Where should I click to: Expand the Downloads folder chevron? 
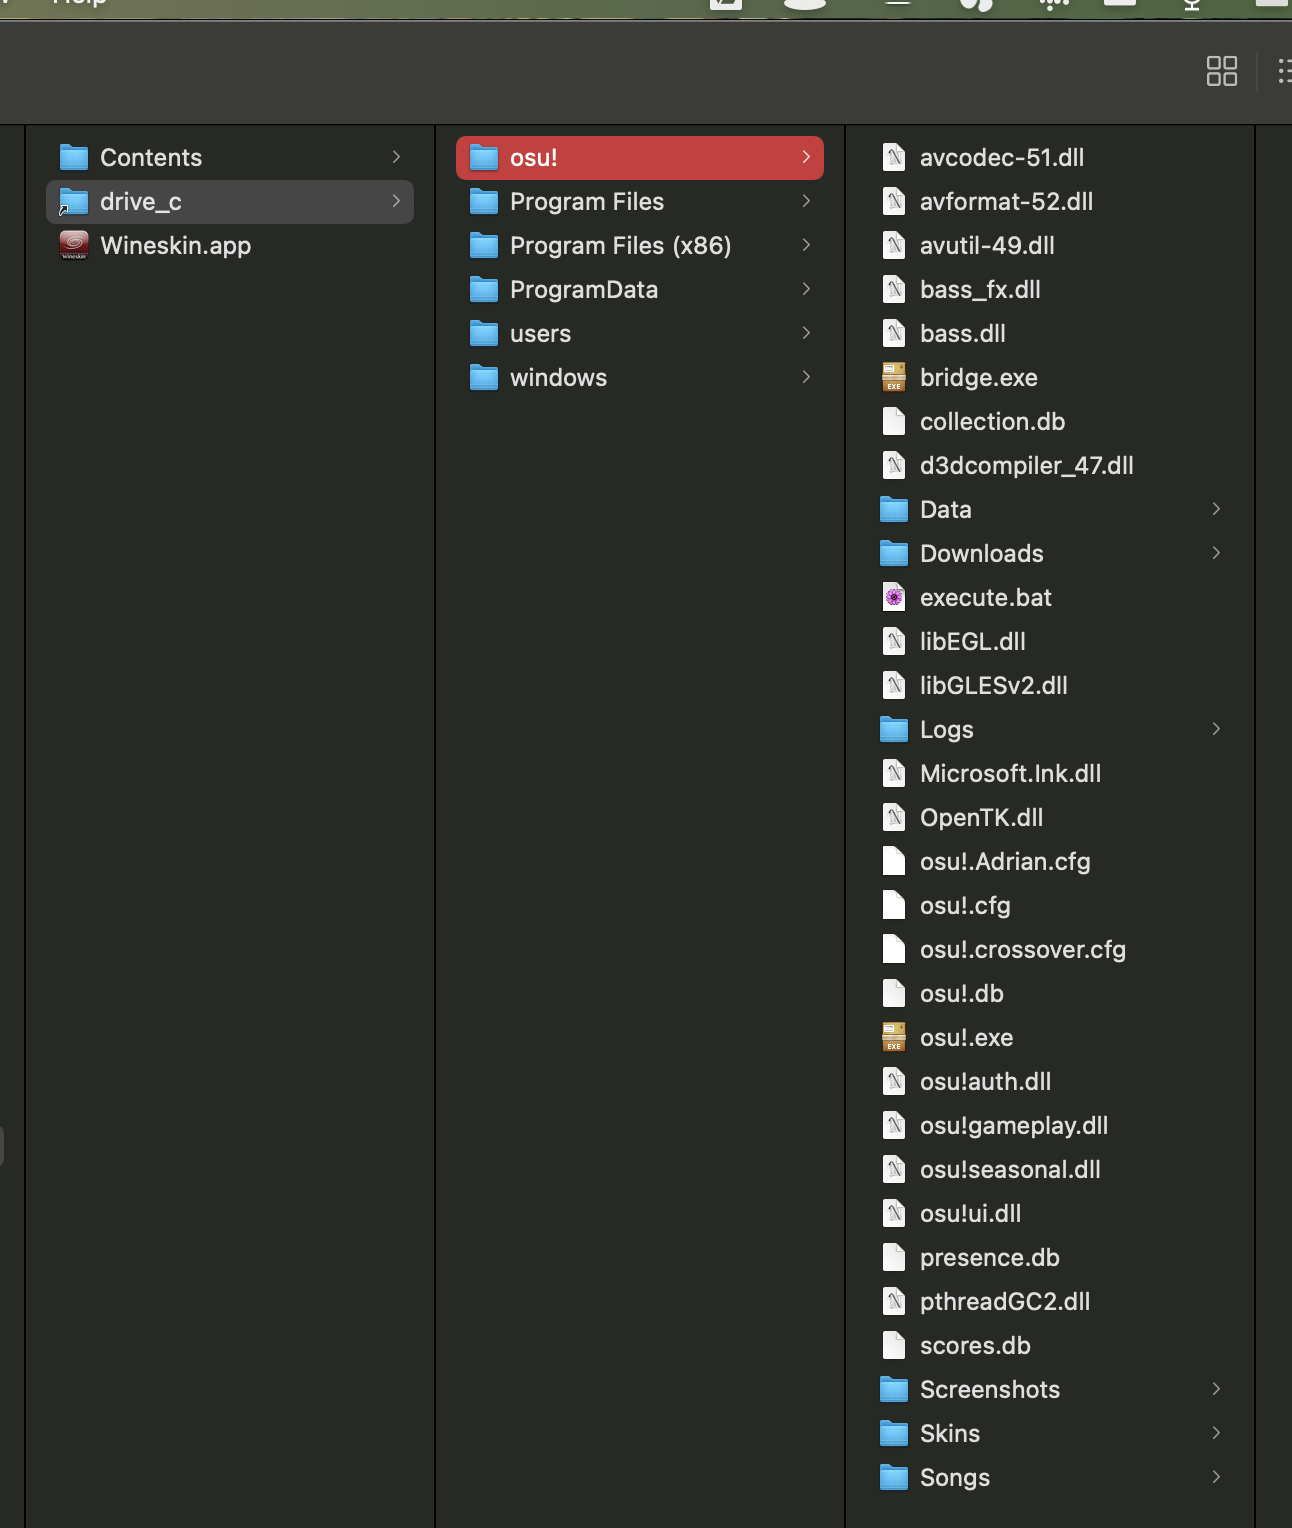[1216, 553]
